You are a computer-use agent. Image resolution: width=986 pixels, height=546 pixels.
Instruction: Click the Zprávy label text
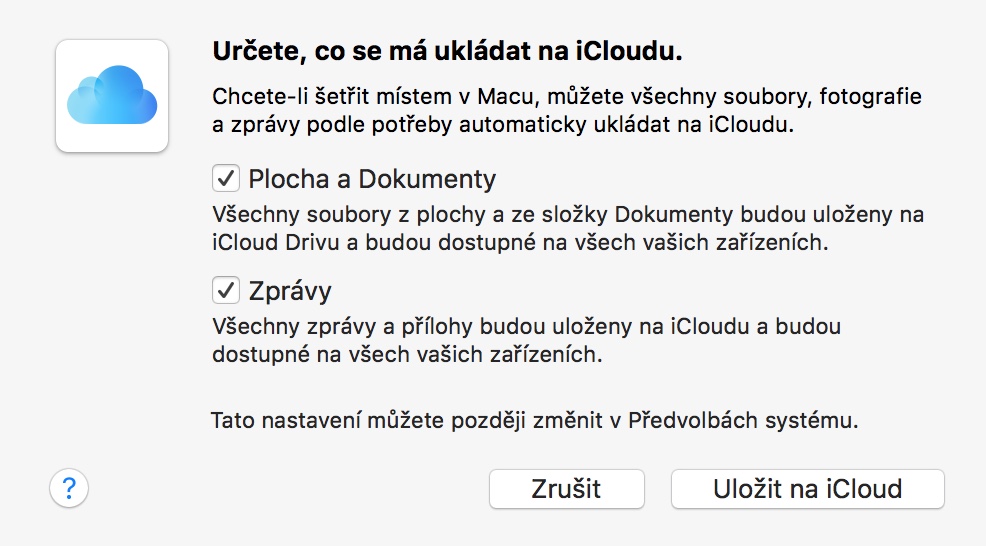290,291
